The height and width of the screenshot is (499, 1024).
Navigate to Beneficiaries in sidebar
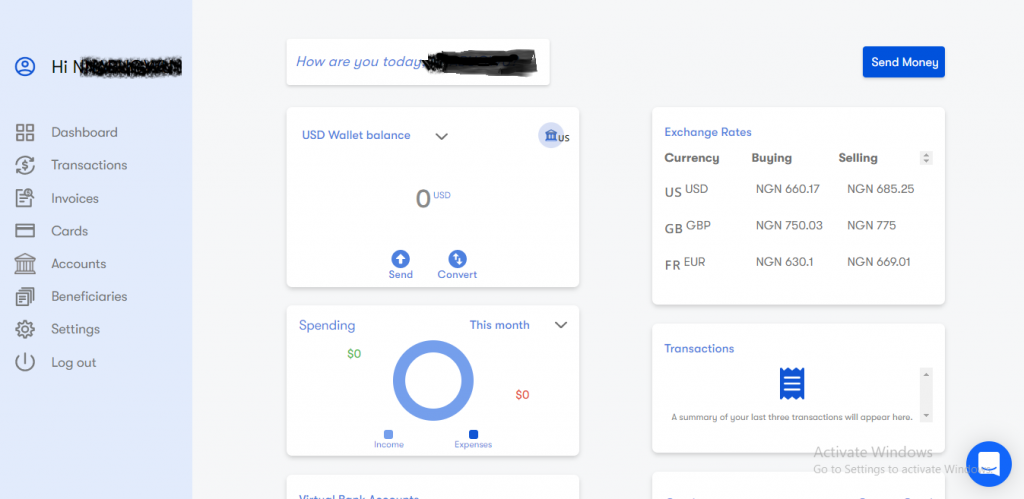click(x=89, y=297)
